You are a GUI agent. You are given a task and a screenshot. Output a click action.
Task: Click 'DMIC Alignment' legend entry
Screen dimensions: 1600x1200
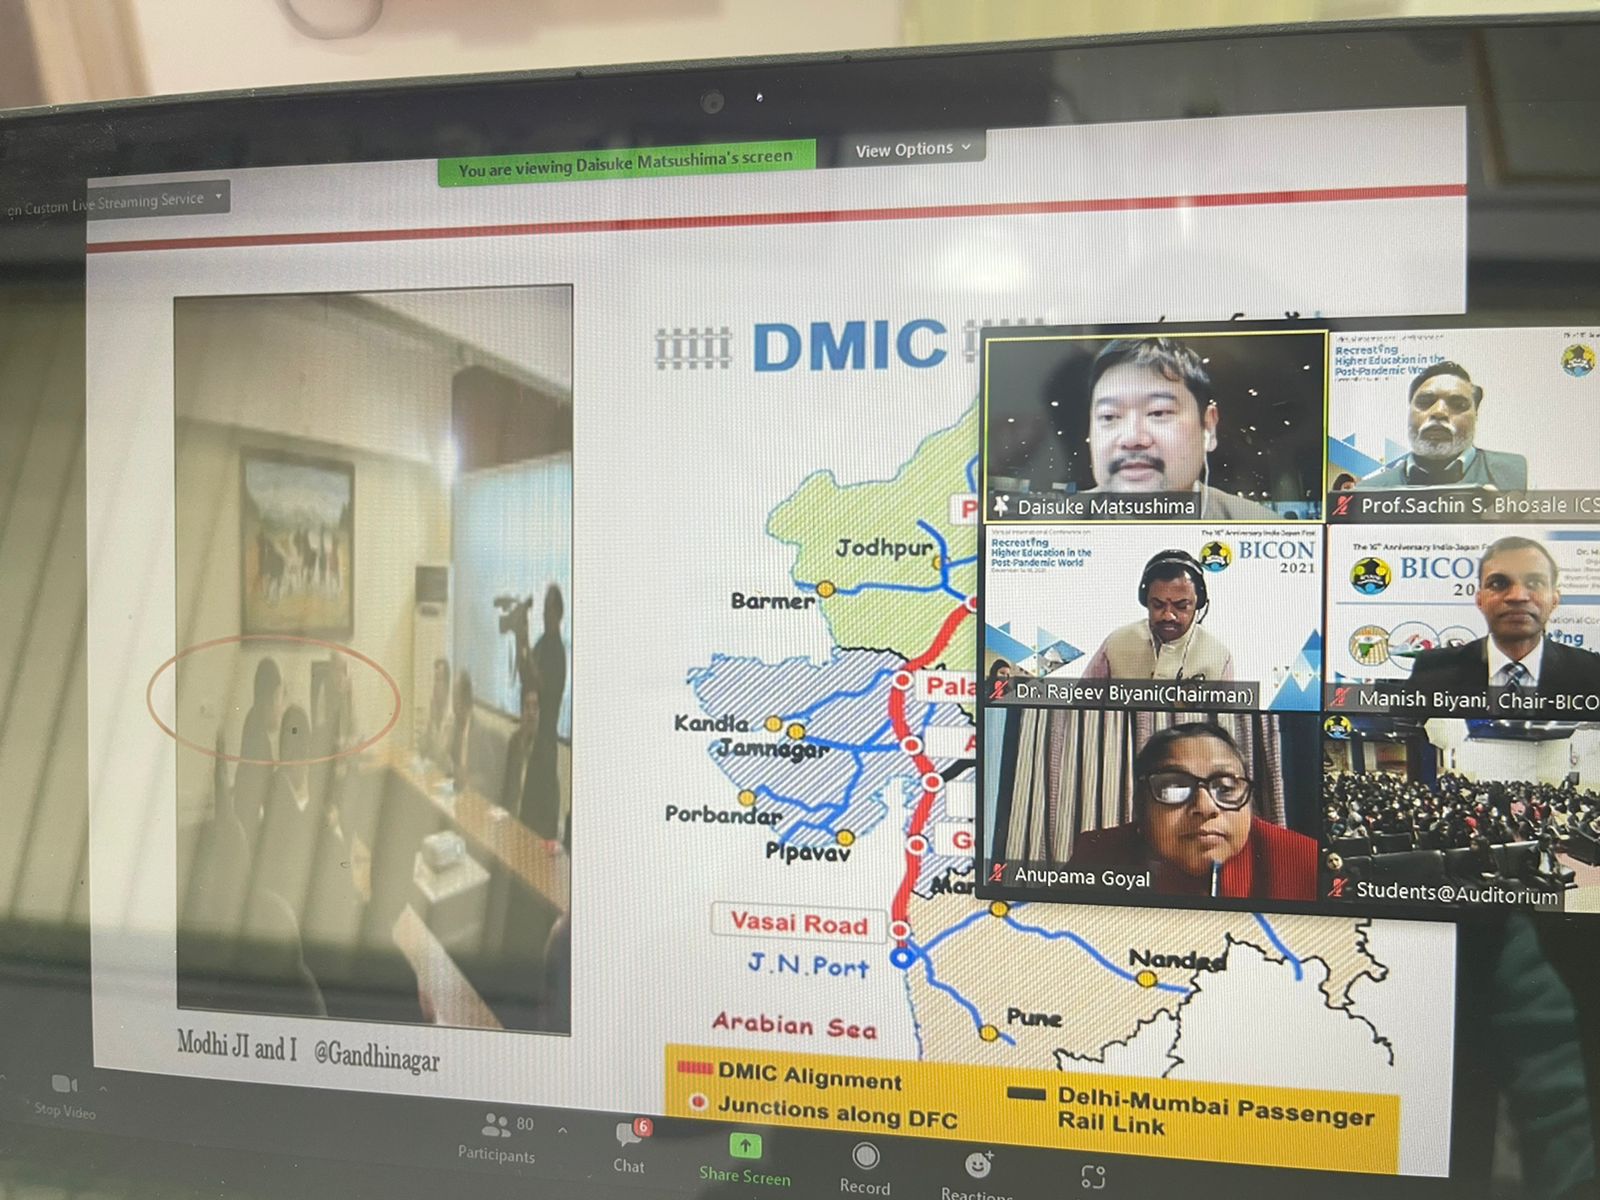click(x=790, y=1075)
